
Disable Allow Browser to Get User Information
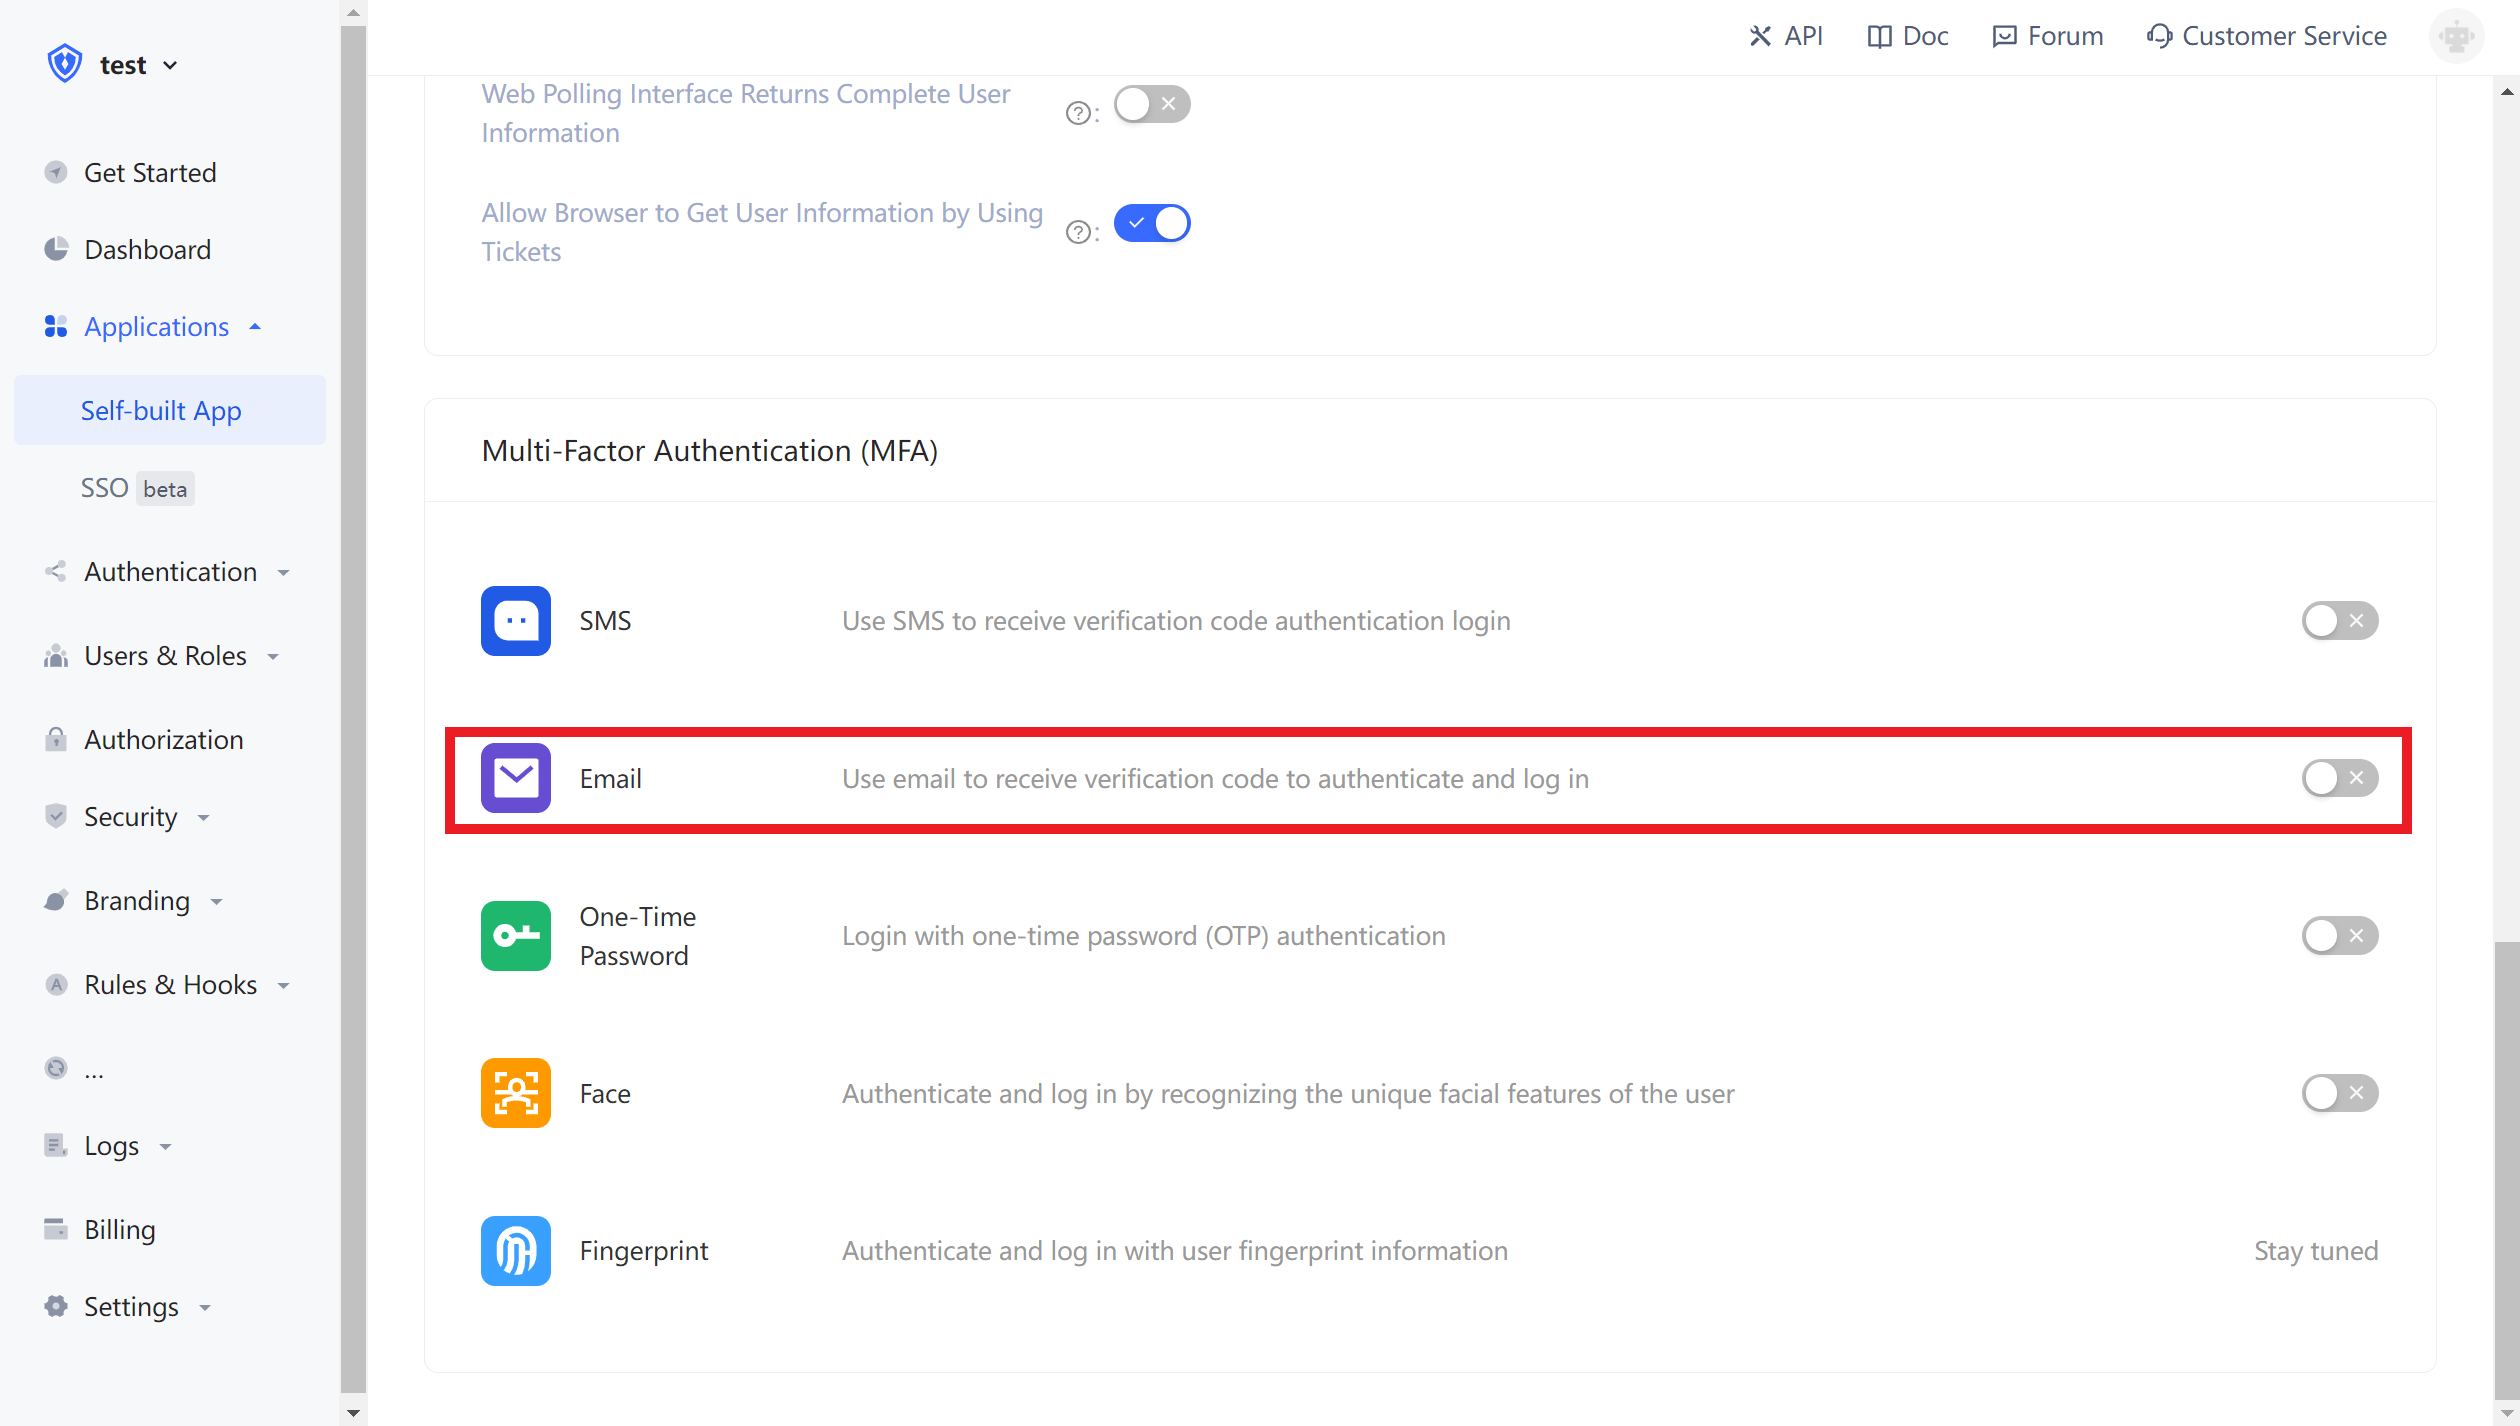tap(1151, 222)
